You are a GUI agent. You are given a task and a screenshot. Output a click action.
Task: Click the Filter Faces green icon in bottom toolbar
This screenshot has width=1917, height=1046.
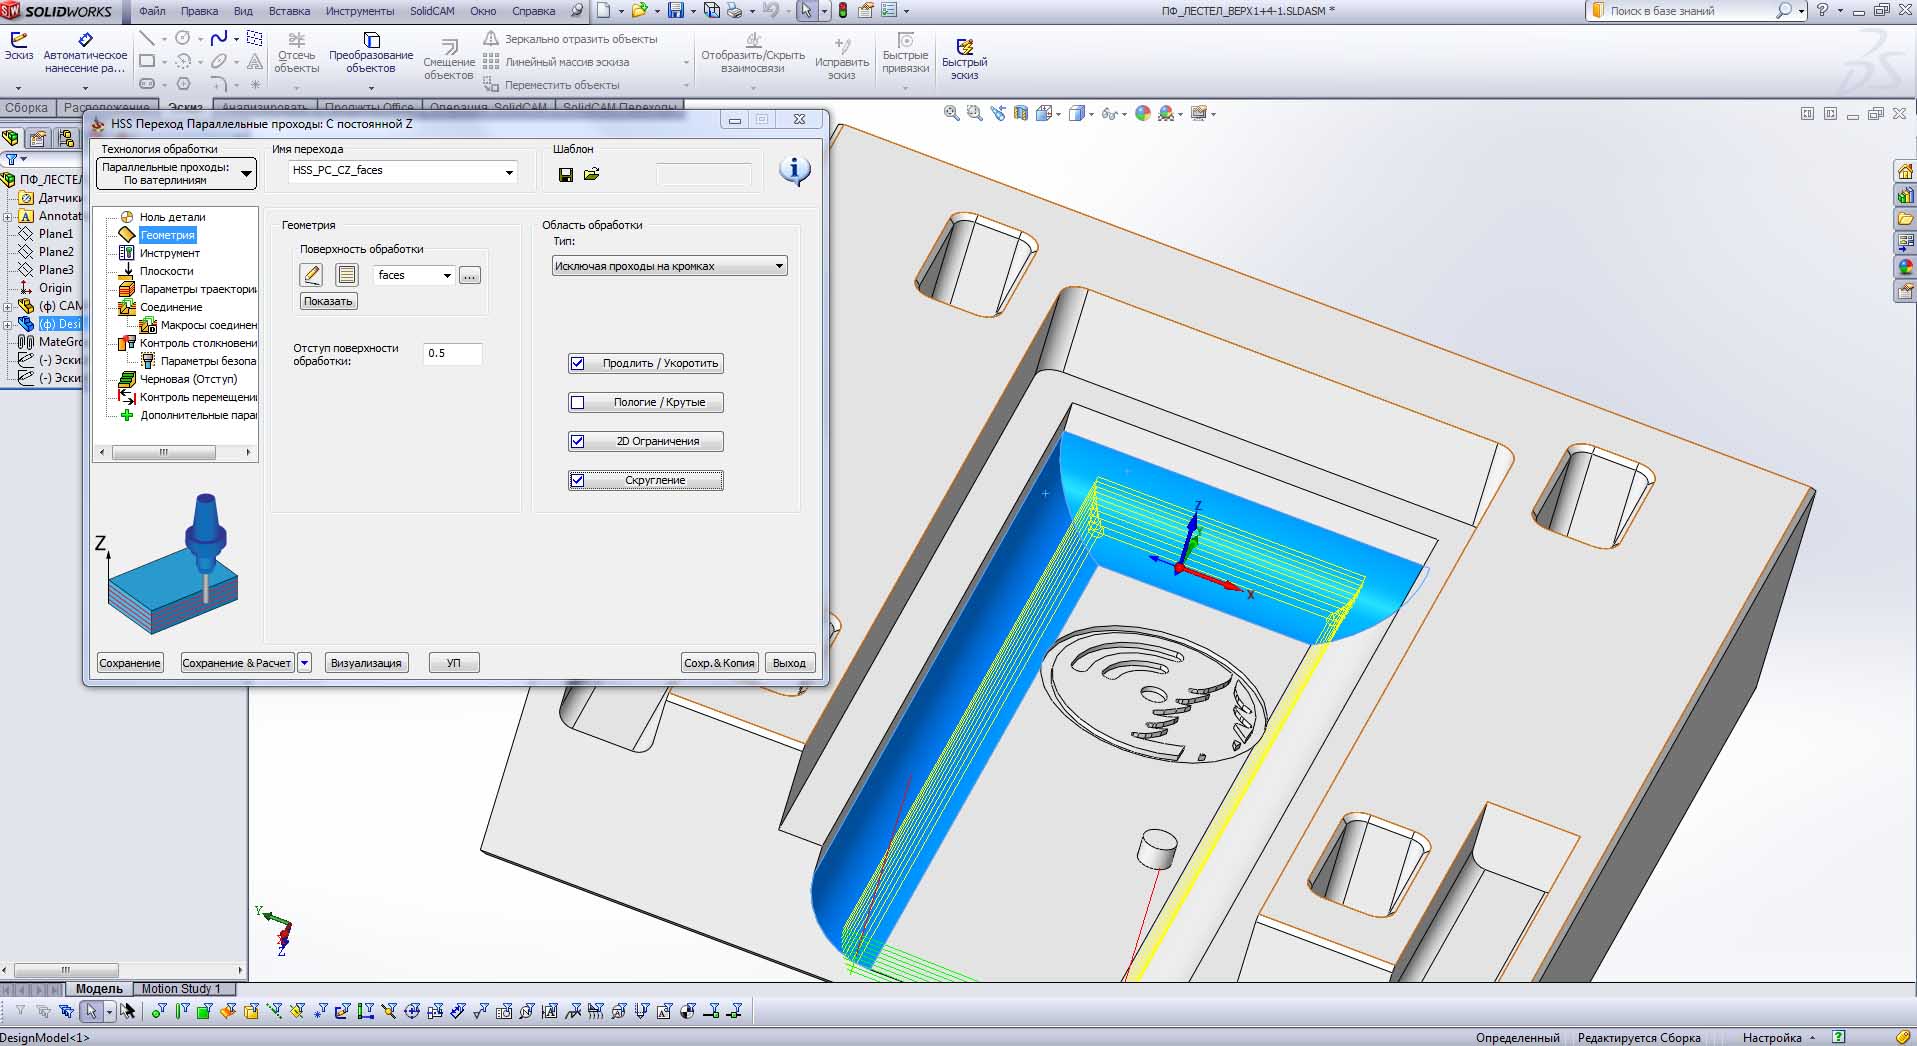click(204, 1011)
